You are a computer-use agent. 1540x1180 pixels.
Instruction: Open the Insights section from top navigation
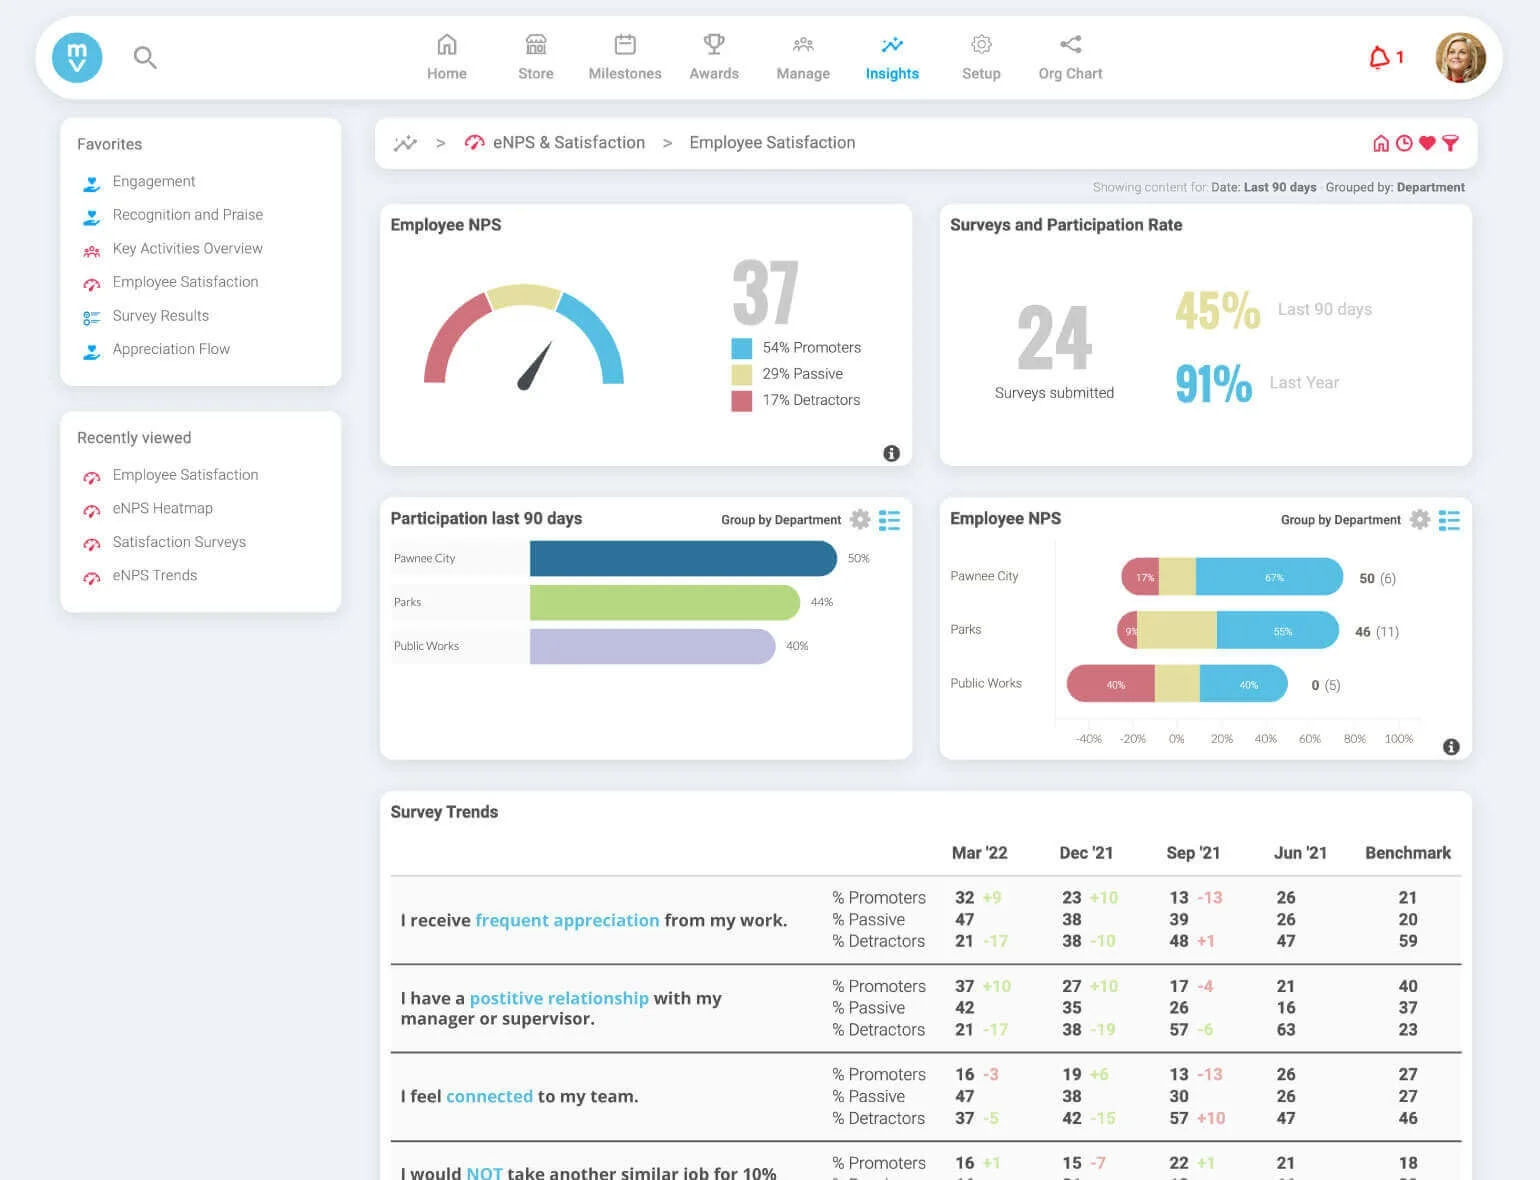coord(891,57)
